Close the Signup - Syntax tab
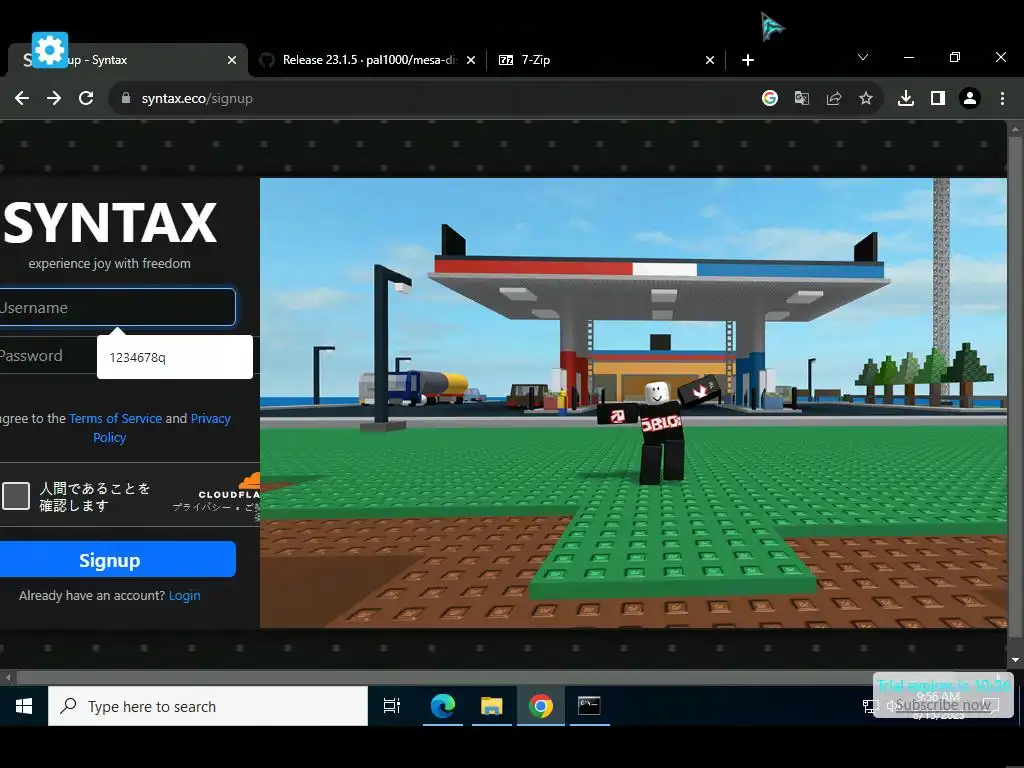This screenshot has height=768, width=1024. coord(232,60)
